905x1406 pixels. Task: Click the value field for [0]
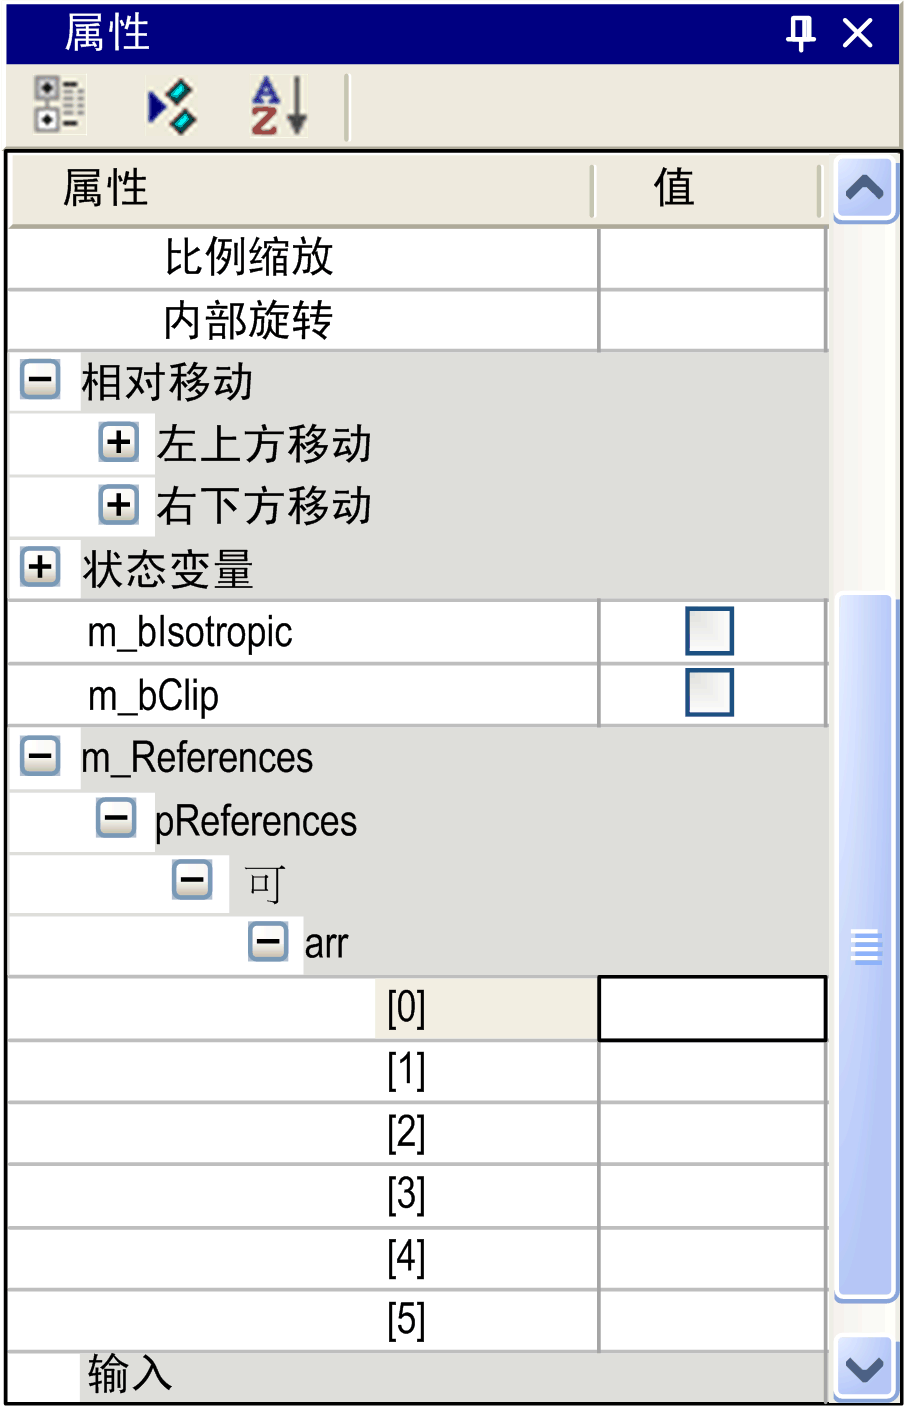coord(712,1008)
